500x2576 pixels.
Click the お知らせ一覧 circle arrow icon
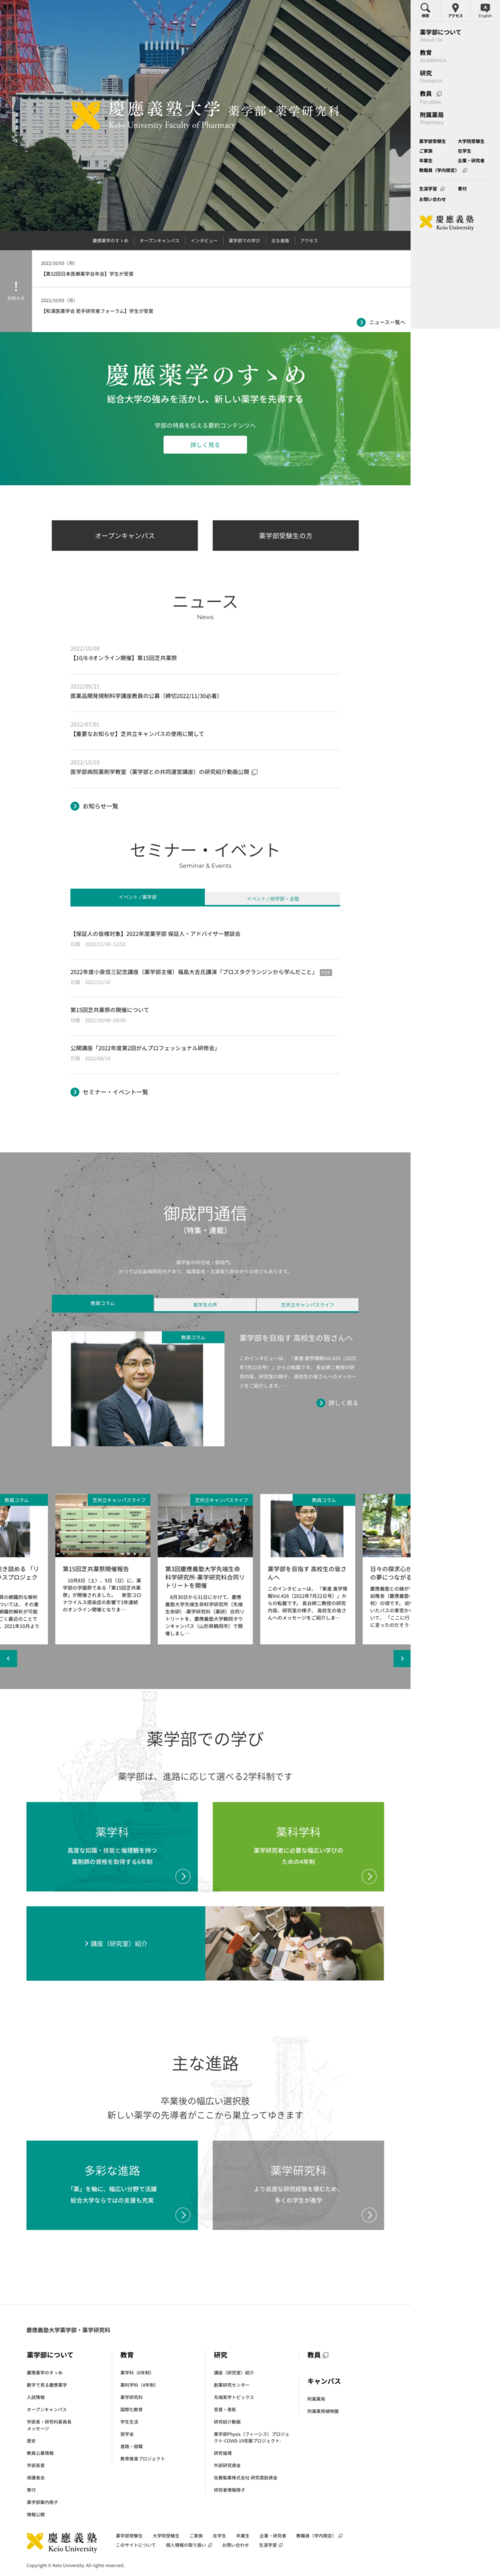pyautogui.click(x=74, y=806)
